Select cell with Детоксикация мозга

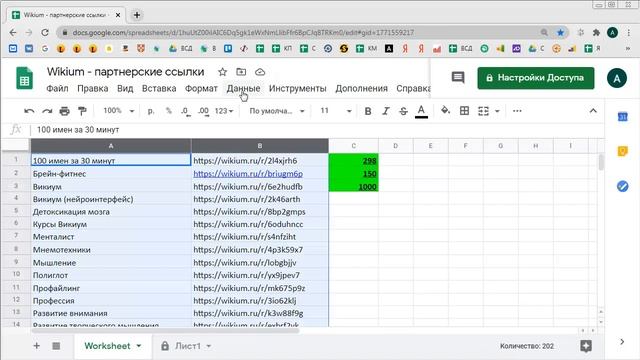click(x=111, y=212)
